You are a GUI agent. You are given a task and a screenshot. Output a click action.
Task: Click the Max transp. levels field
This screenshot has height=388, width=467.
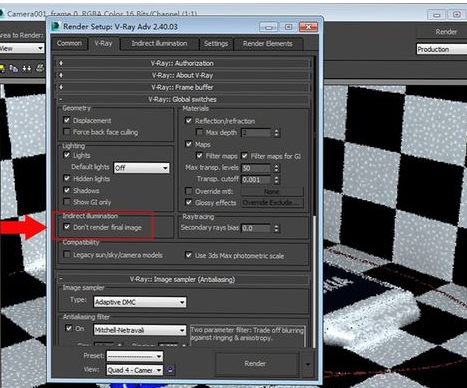256,168
